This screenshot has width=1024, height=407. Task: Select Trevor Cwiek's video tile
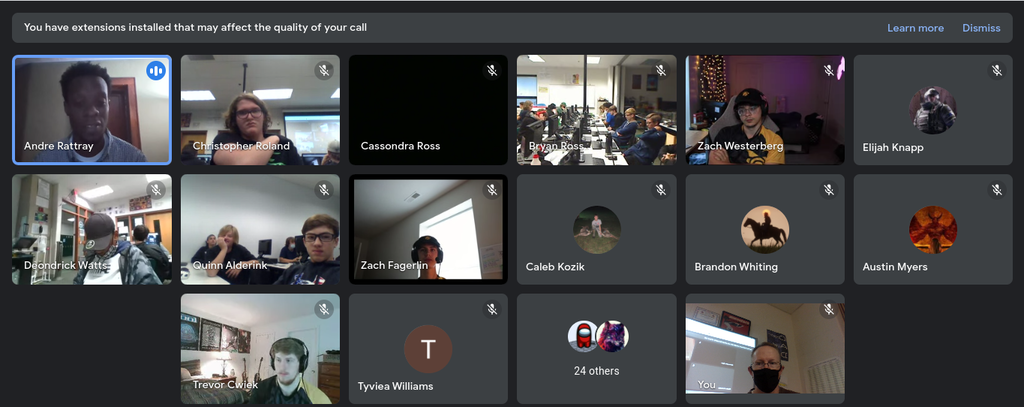tap(261, 349)
